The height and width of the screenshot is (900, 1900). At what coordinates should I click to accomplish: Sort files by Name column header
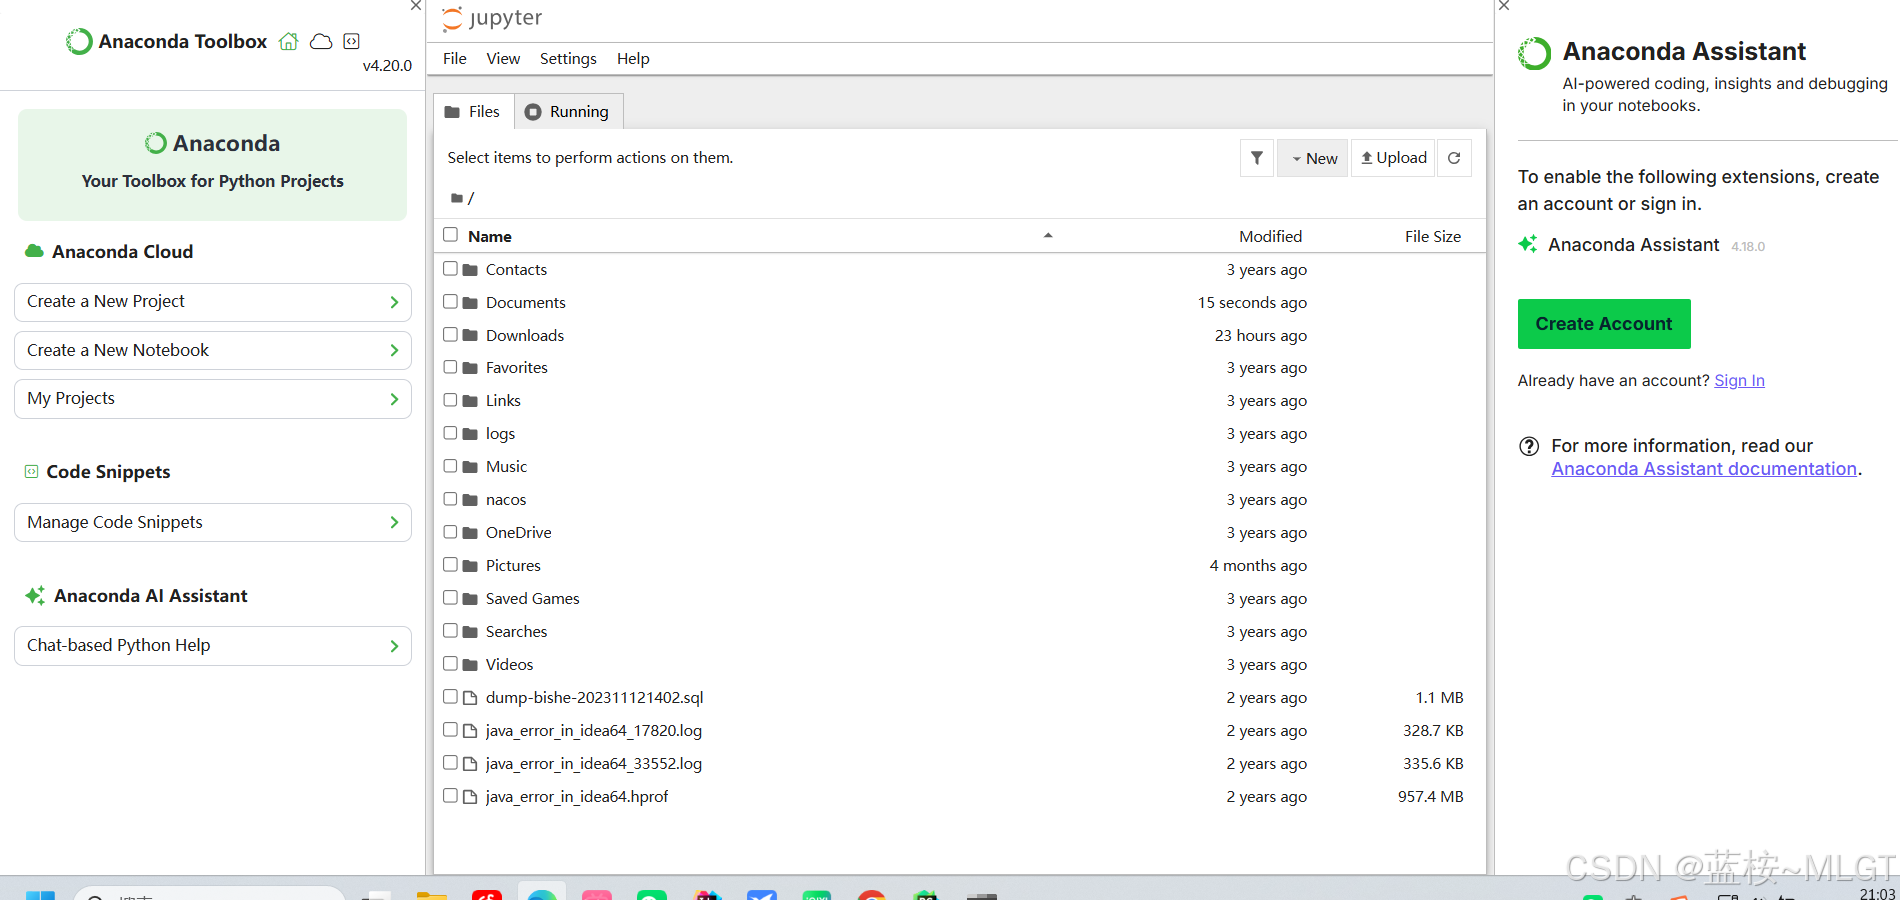(490, 237)
